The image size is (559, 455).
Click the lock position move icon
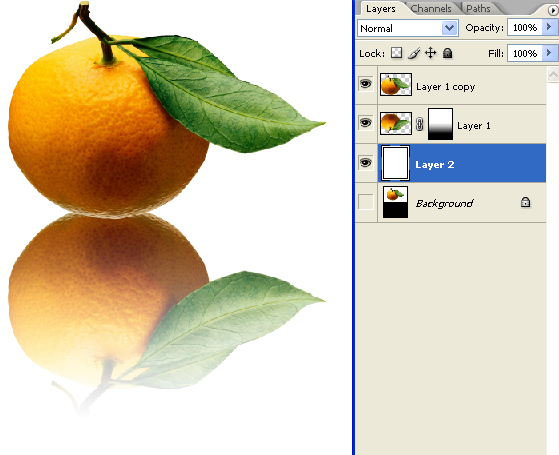431,53
